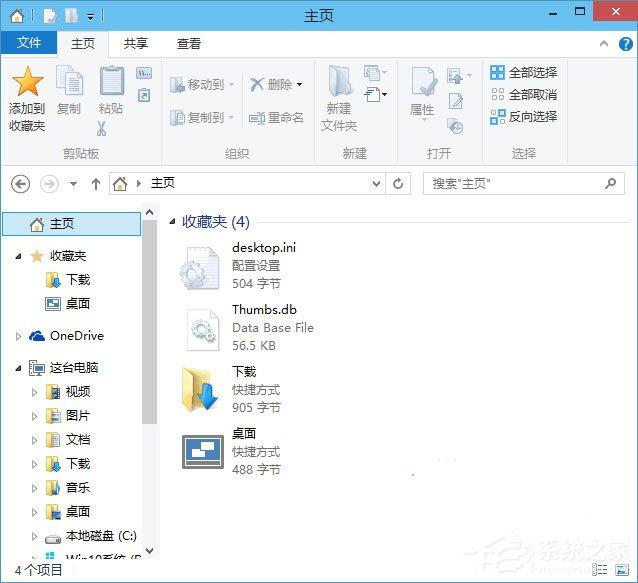Click the 重命名 rename button
The image size is (638, 583).
(x=276, y=118)
